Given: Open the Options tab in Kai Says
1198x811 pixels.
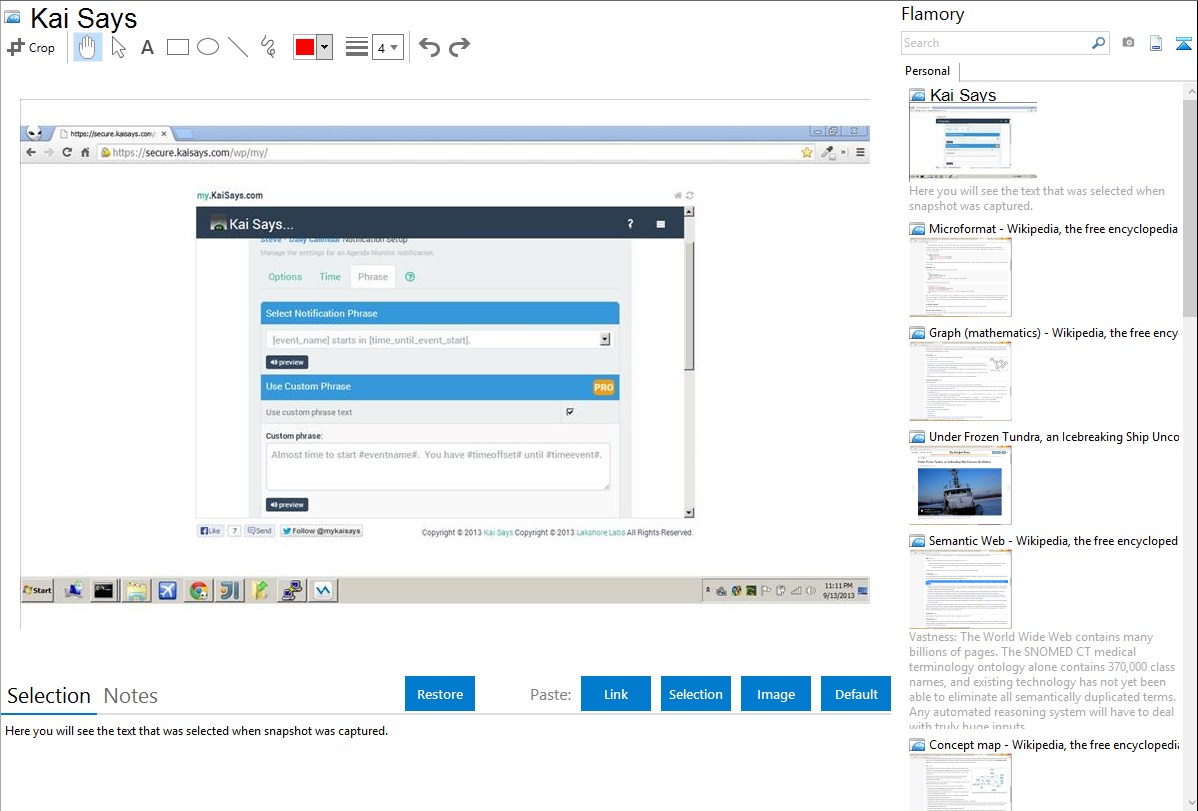Looking at the screenshot, I should click(285, 277).
